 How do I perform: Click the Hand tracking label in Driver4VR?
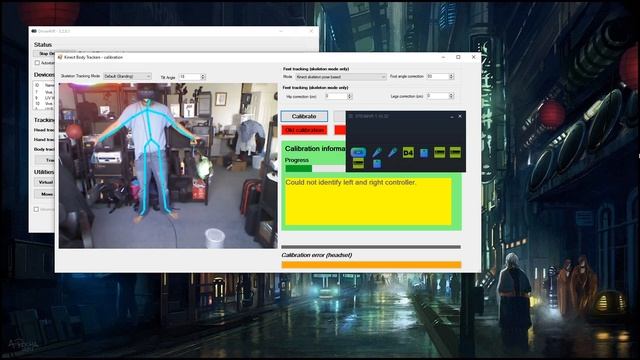tap(44, 140)
